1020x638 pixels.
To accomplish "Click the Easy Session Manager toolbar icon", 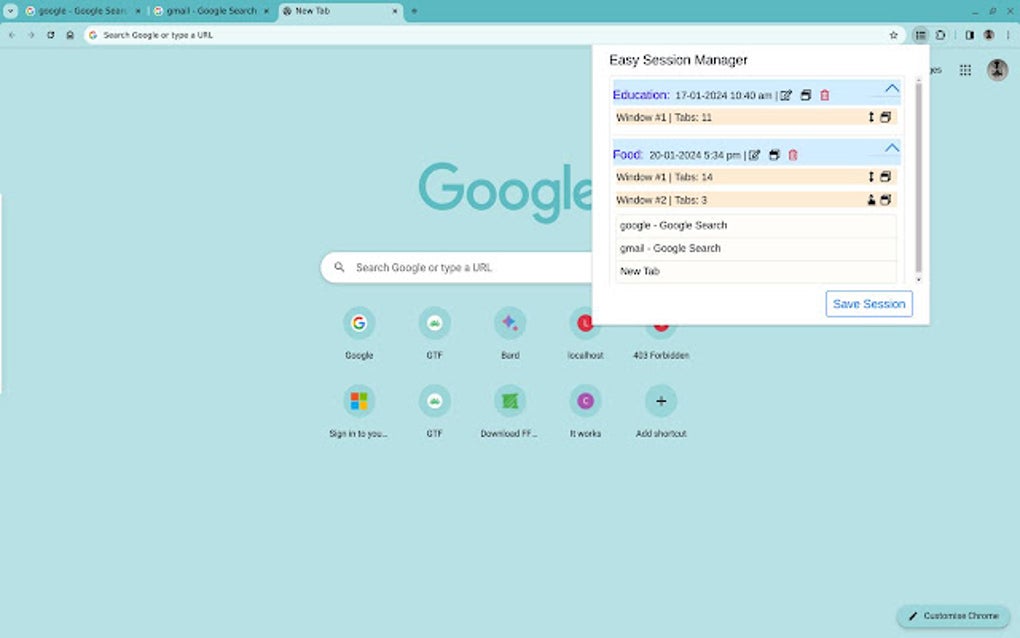I will click(x=920, y=34).
